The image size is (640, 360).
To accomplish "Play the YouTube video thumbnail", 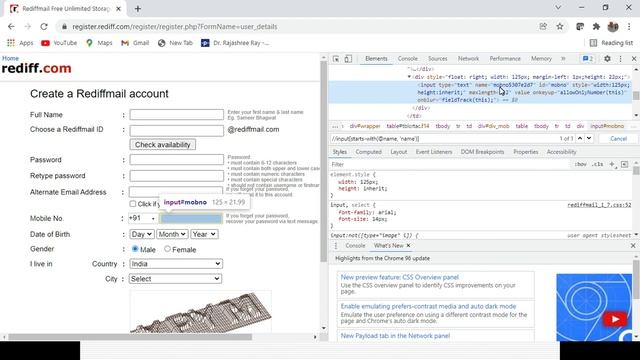I will pyautogui.click(x=615, y=319).
